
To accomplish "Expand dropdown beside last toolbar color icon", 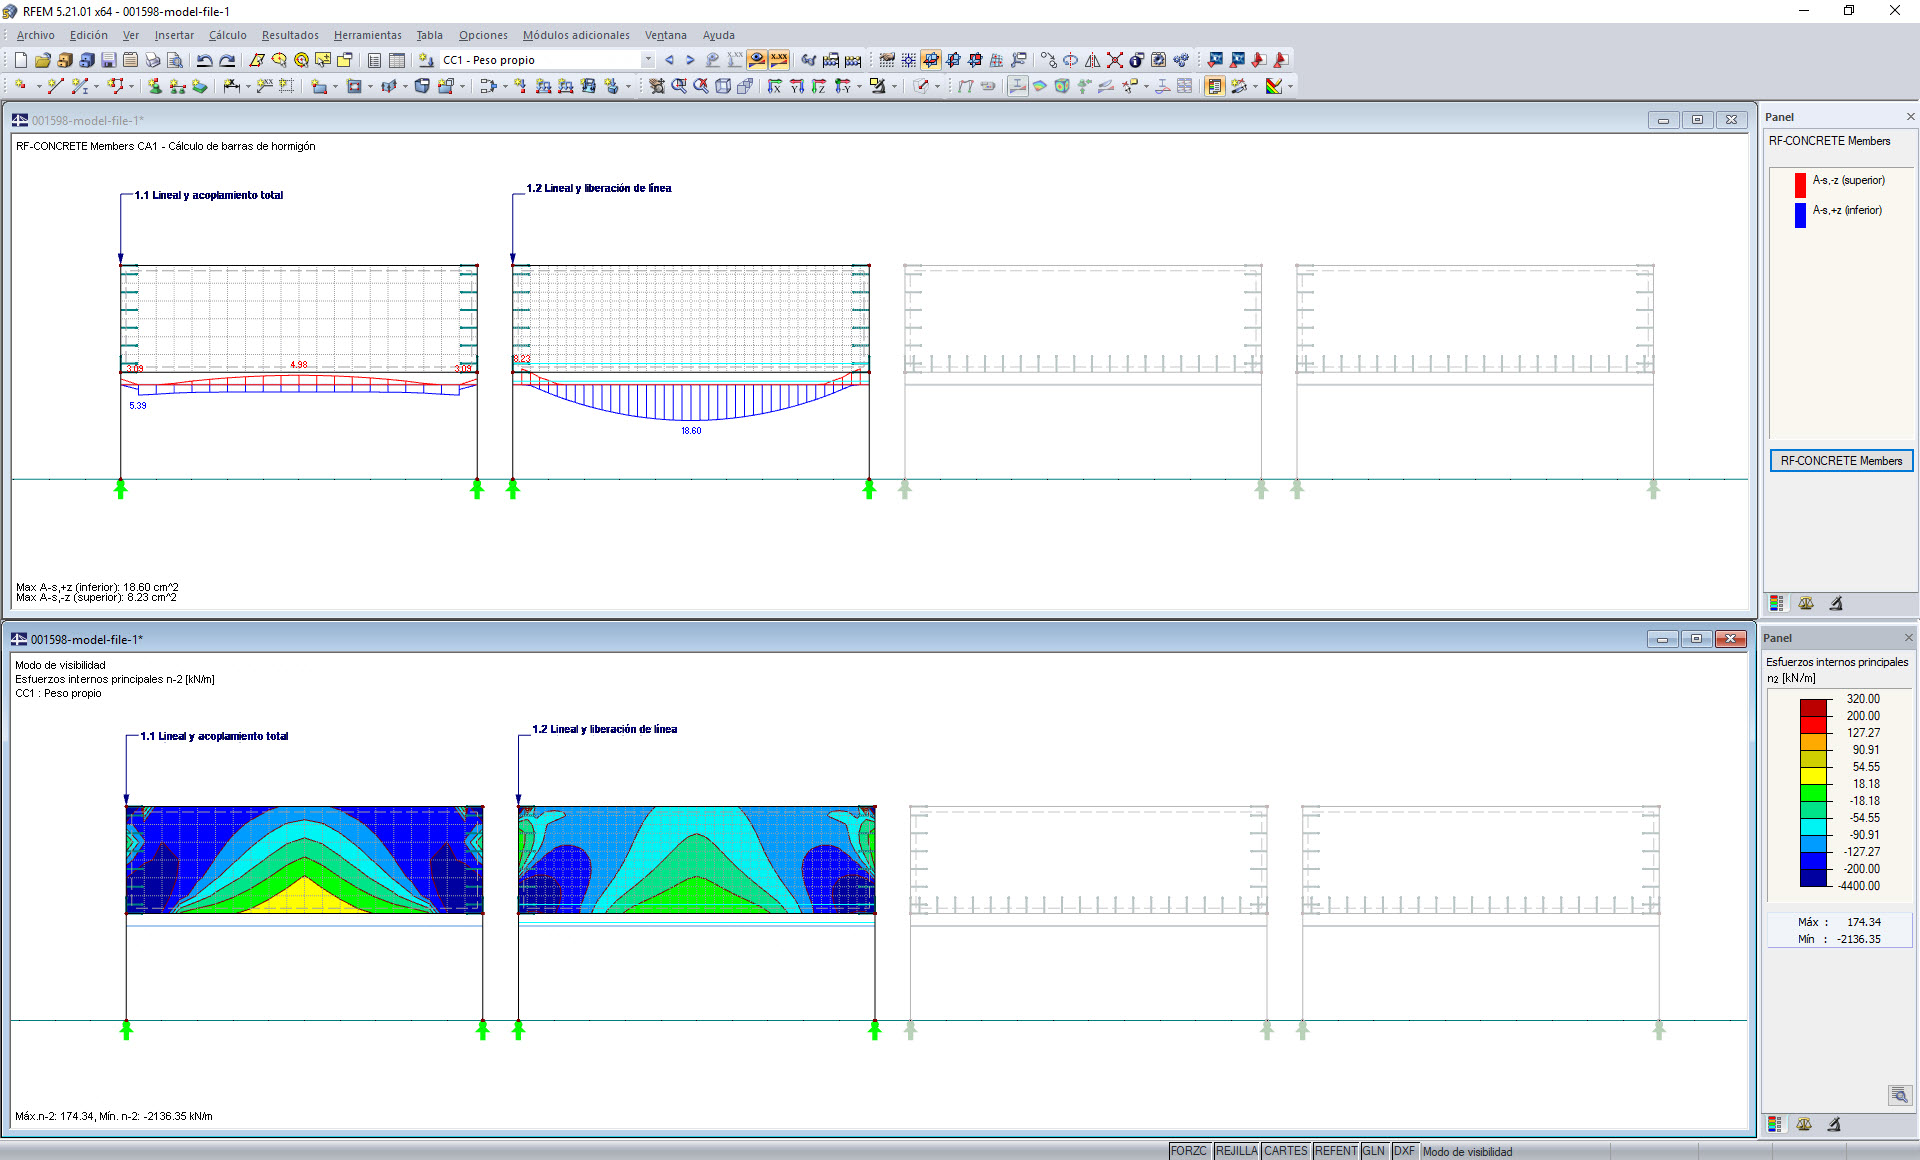I will click(1290, 87).
